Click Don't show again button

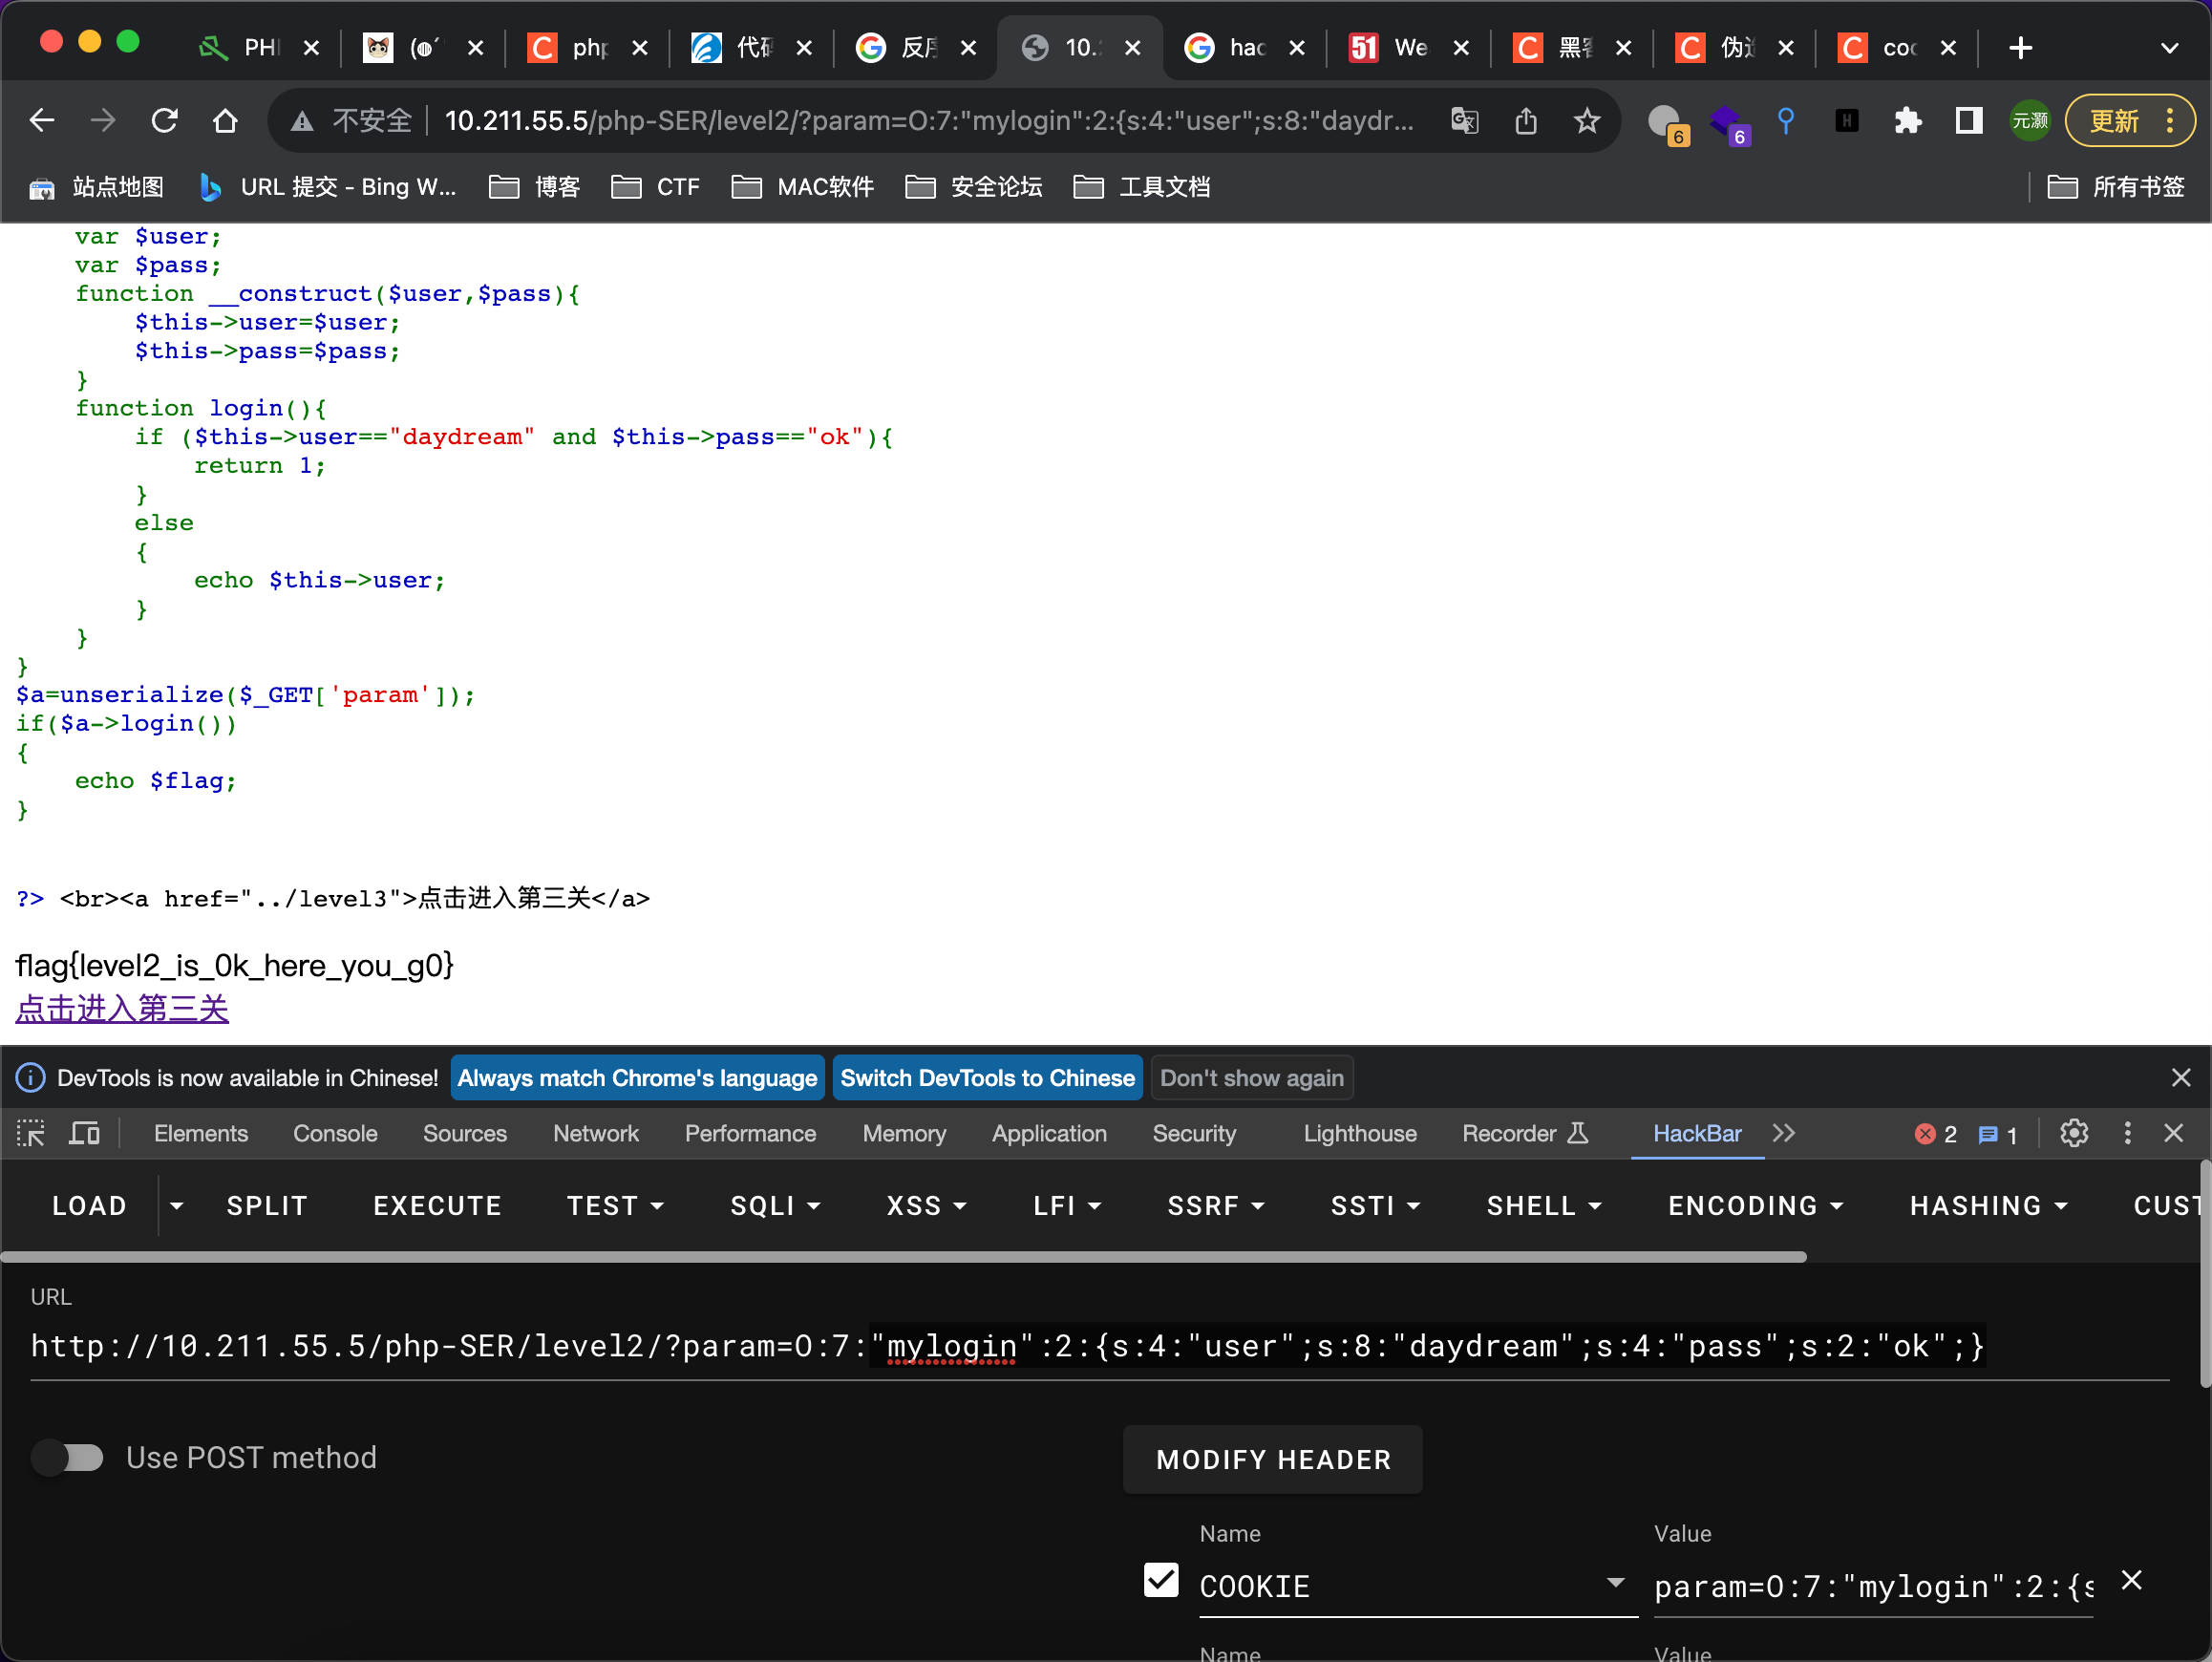pos(1252,1077)
